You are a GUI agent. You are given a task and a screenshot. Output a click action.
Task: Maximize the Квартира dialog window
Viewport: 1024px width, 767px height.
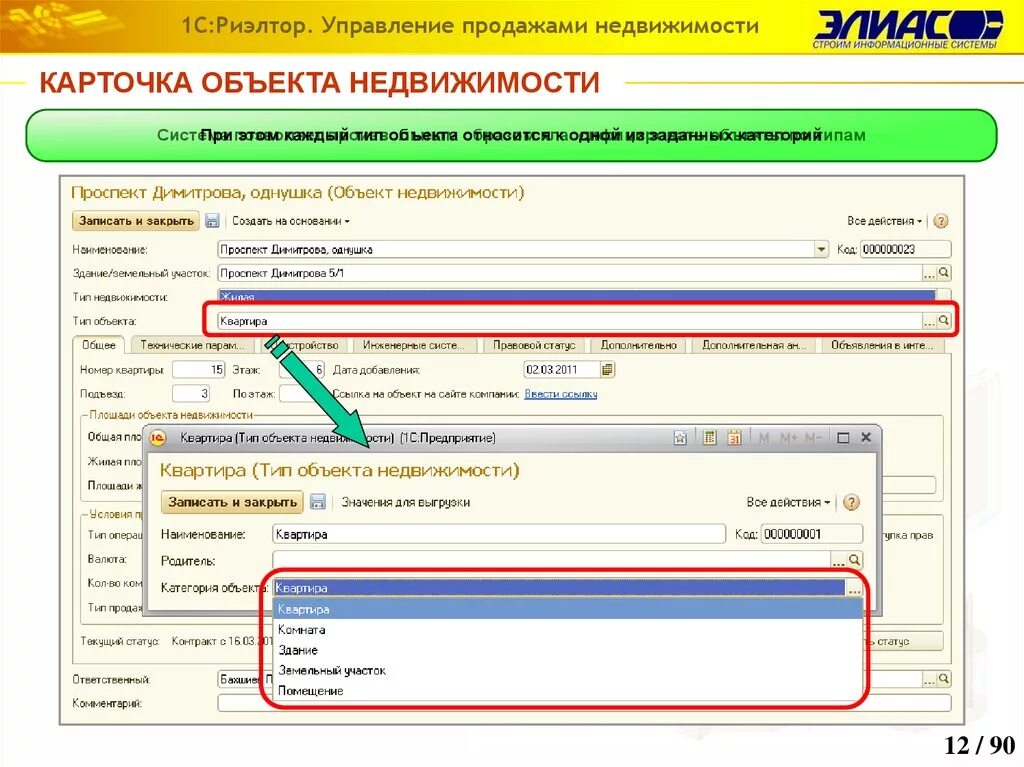tap(843, 438)
